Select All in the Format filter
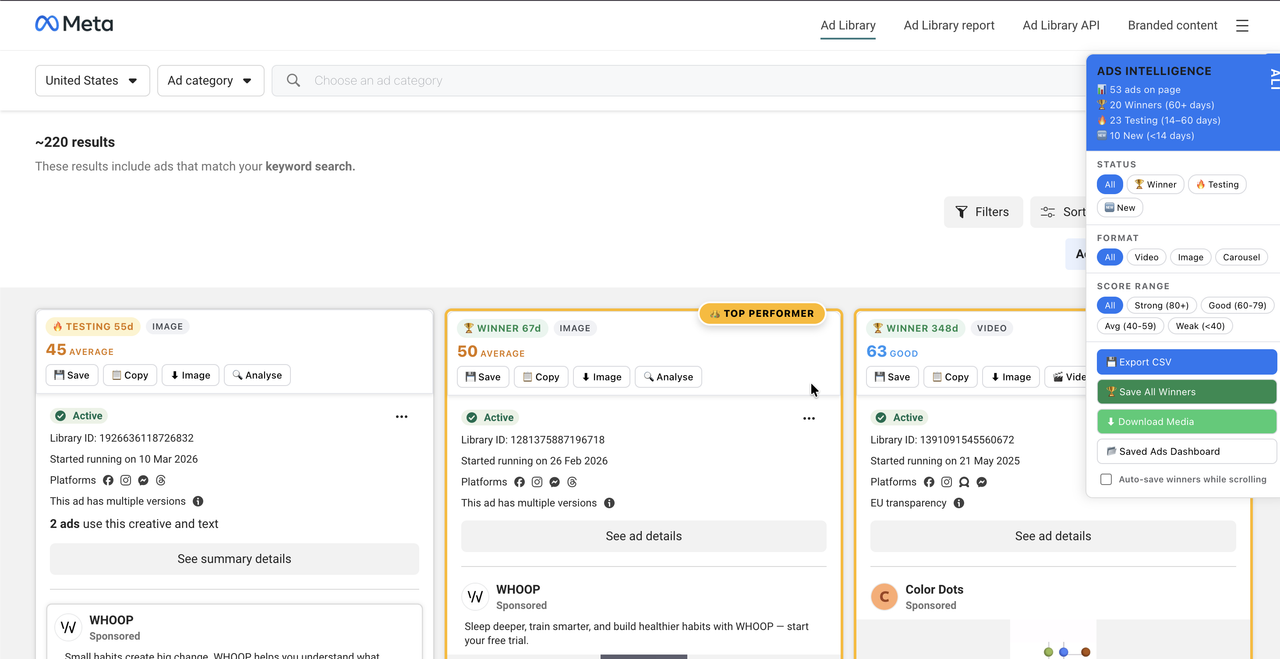The height and width of the screenshot is (659, 1280). [x=1109, y=257]
